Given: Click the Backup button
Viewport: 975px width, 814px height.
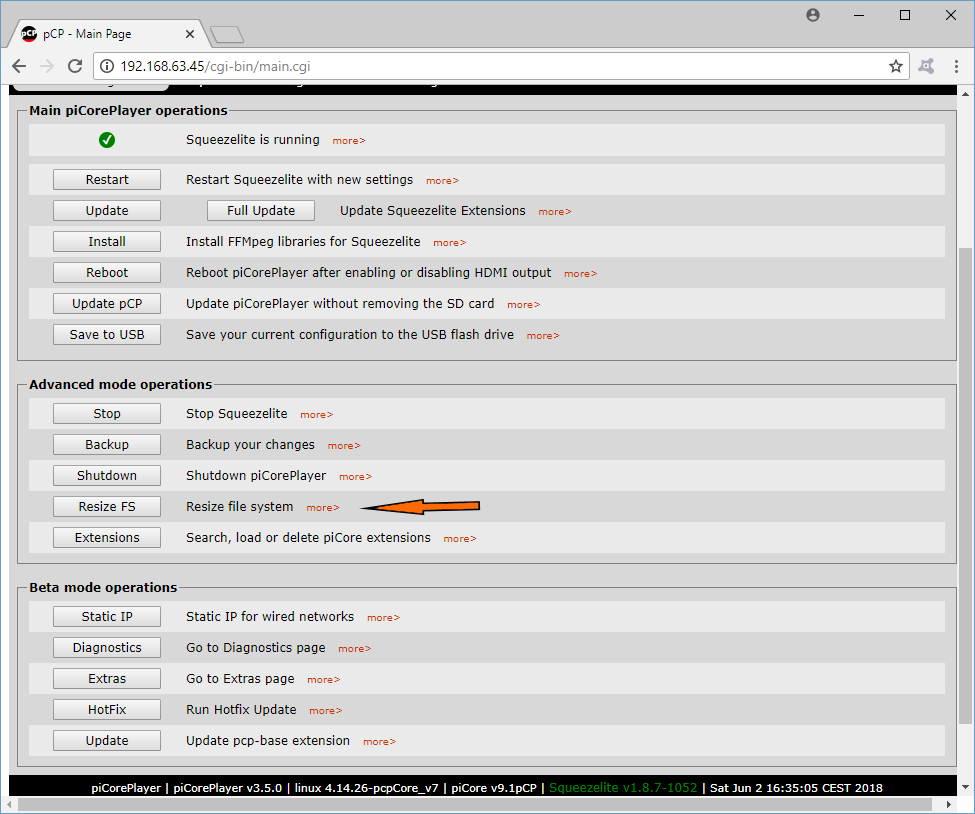Looking at the screenshot, I should (x=107, y=445).
